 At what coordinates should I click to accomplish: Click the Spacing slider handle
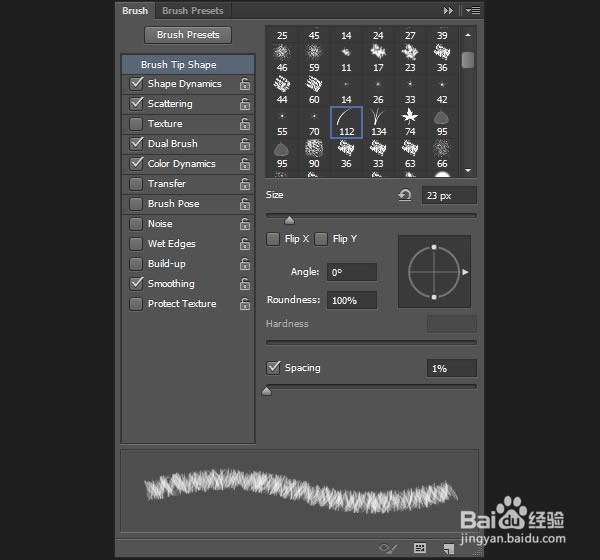(267, 391)
